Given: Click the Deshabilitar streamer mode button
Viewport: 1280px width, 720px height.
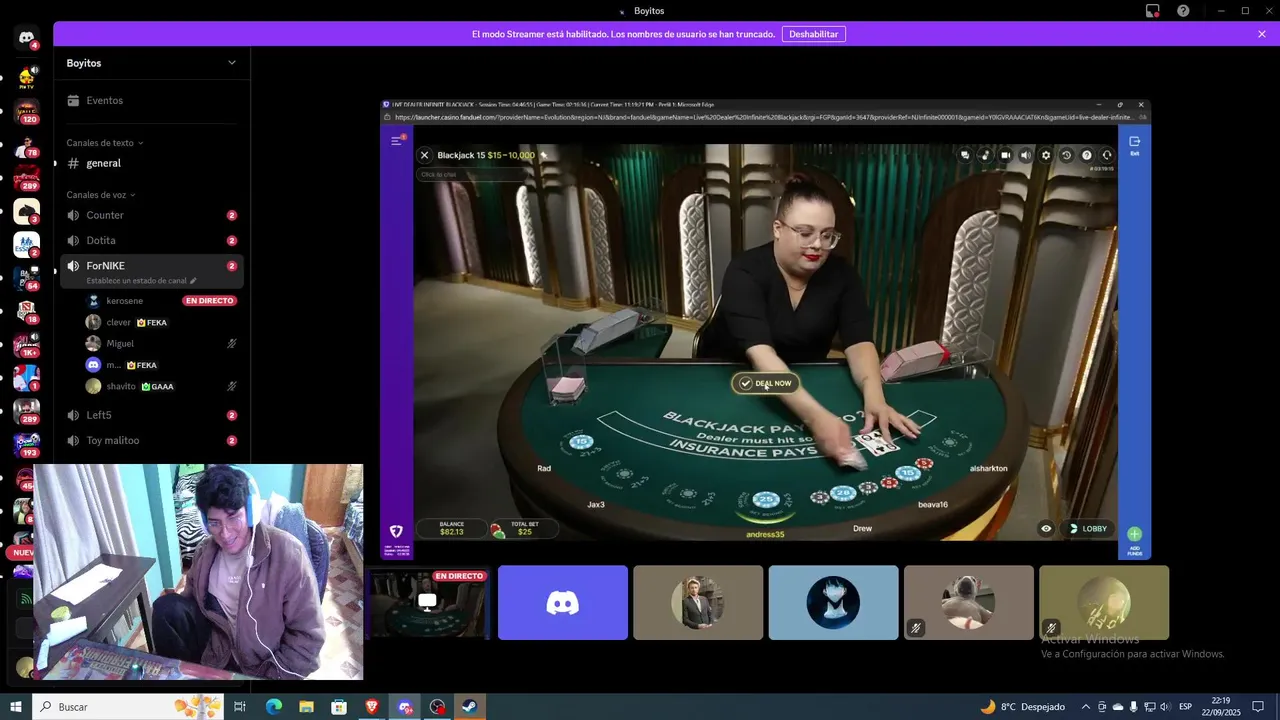Looking at the screenshot, I should tap(814, 34).
